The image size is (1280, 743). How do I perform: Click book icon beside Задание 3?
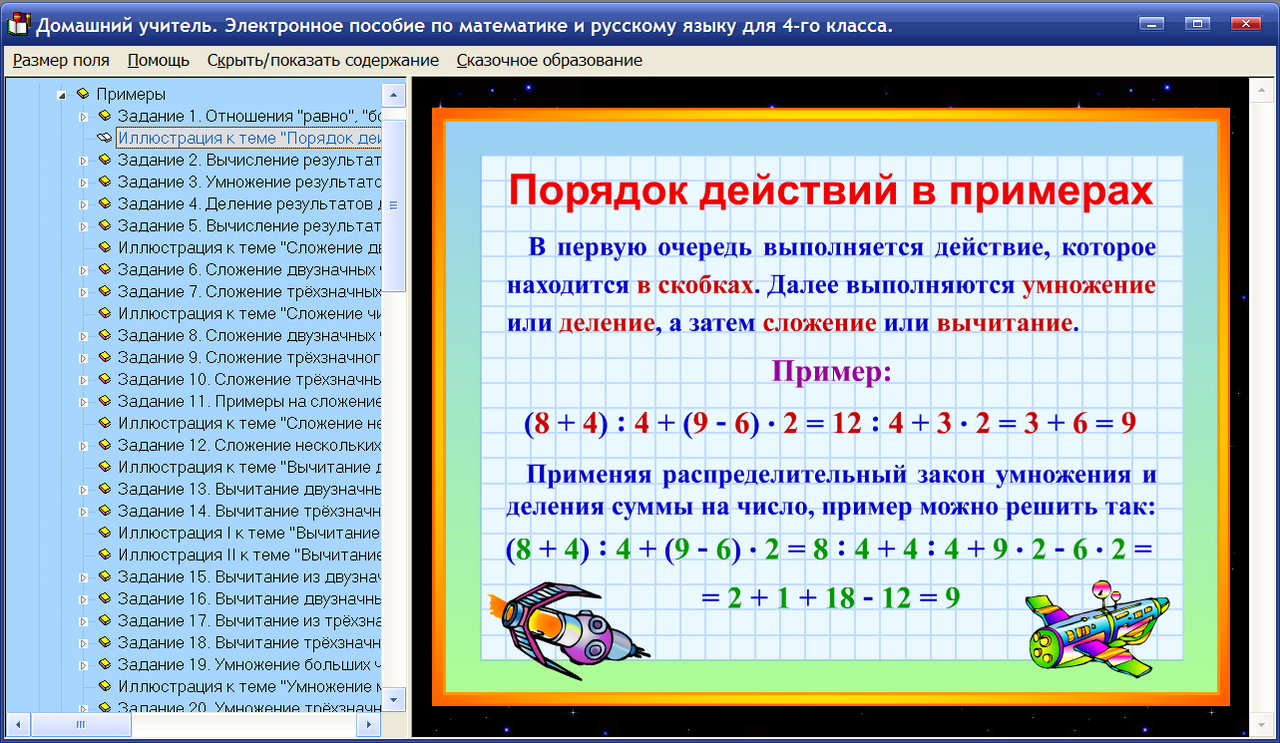[x=104, y=182]
